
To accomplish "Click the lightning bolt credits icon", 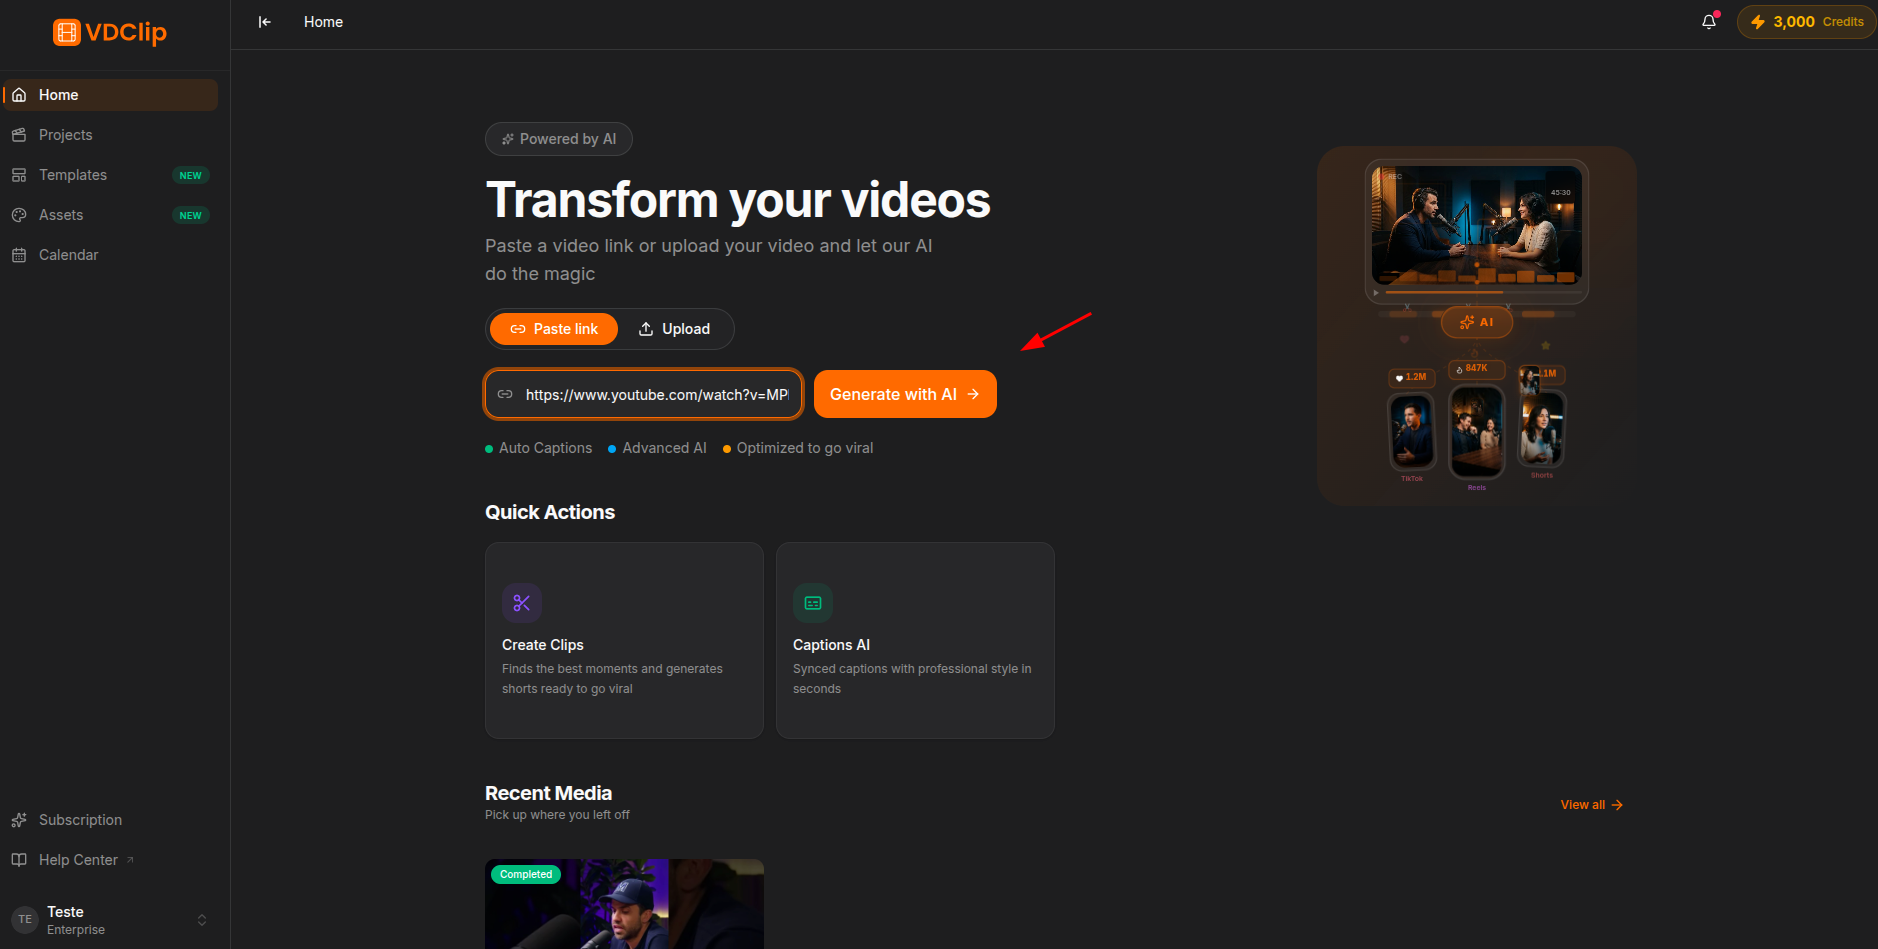I will click(x=1757, y=22).
